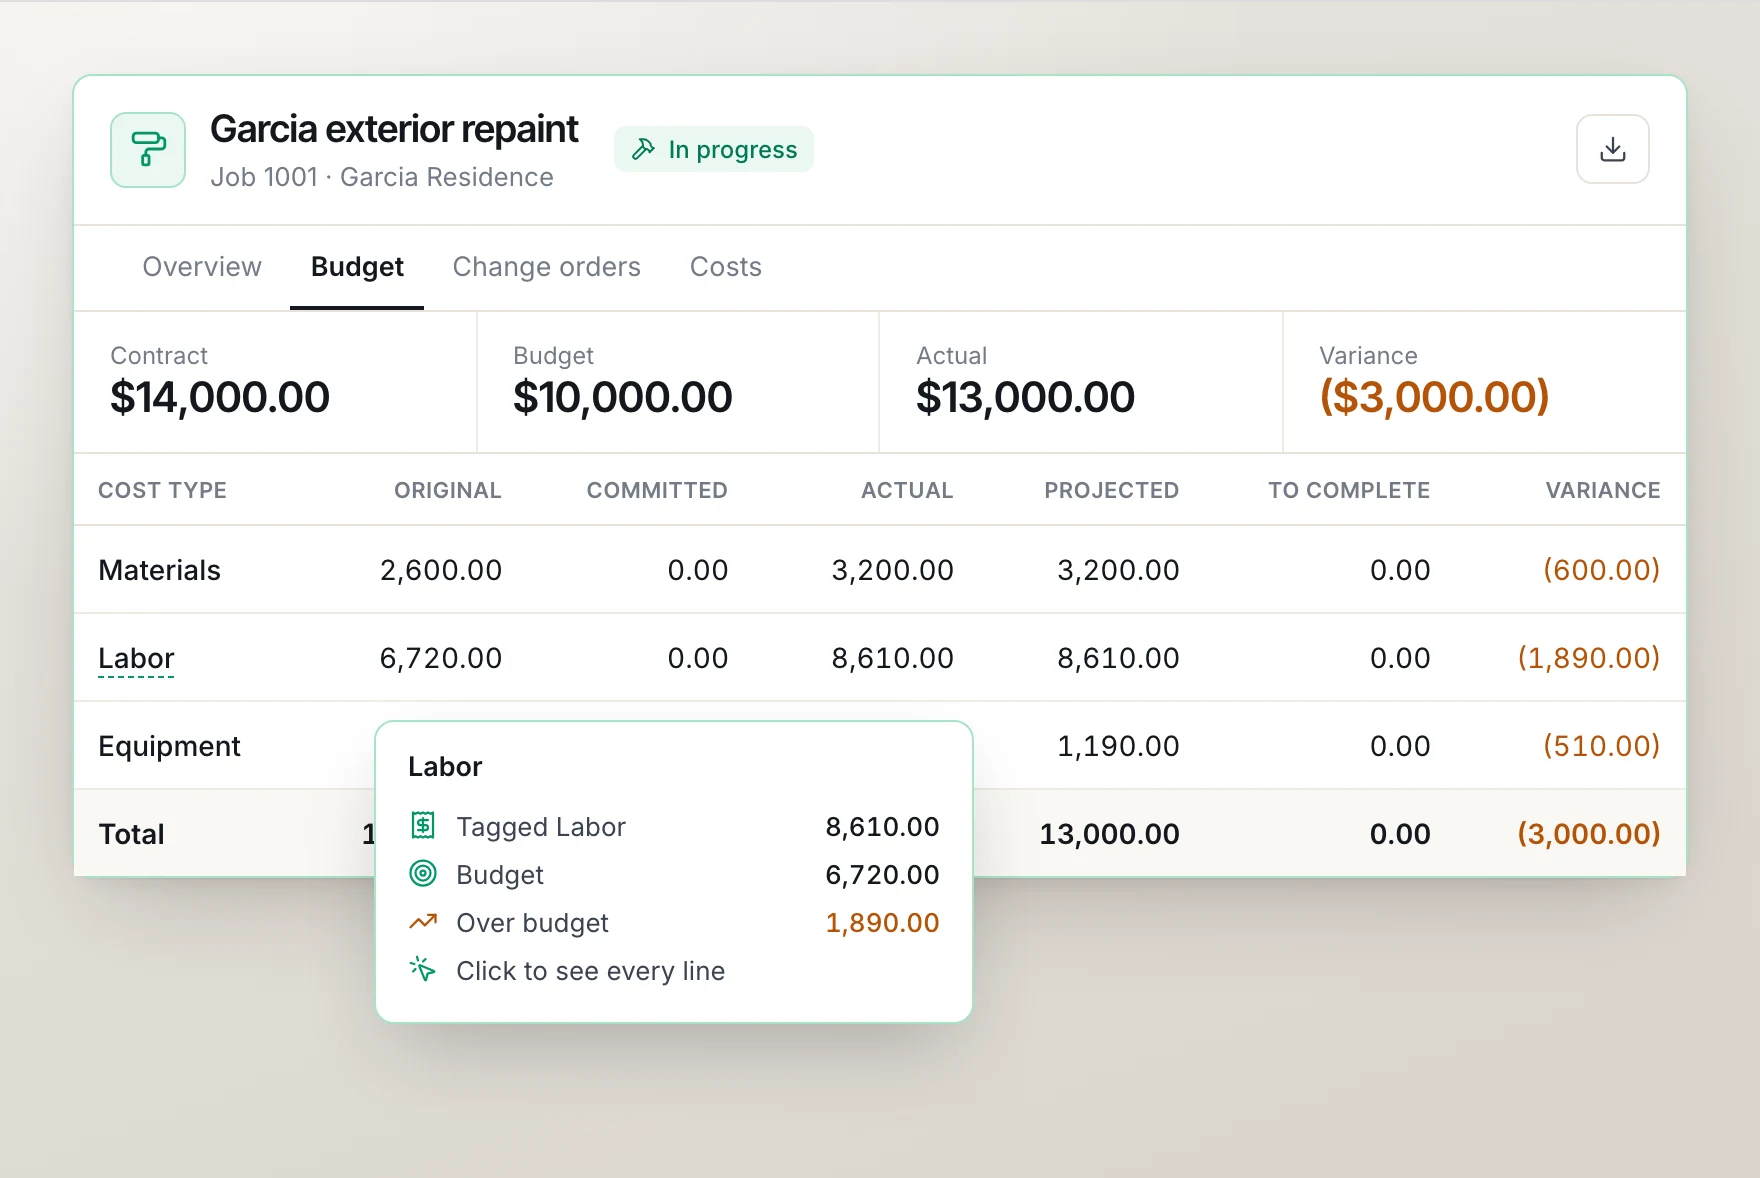Click the Contract $14,000.00 amount
Screen dimensions: 1760x1178
[x=220, y=397]
